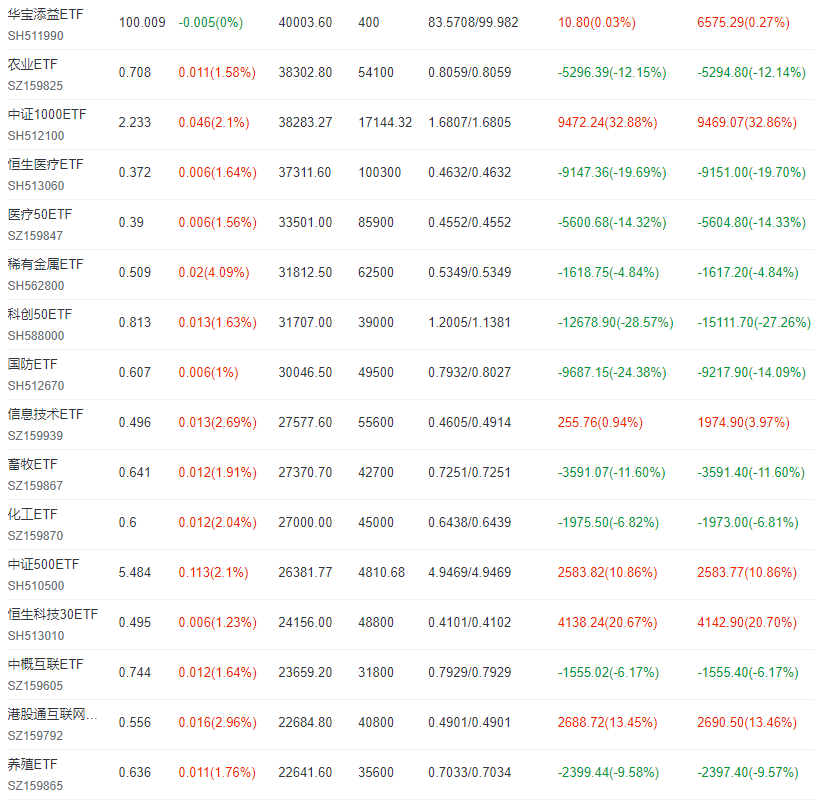Click profit 4138.24(20.67%)

tap(607, 622)
